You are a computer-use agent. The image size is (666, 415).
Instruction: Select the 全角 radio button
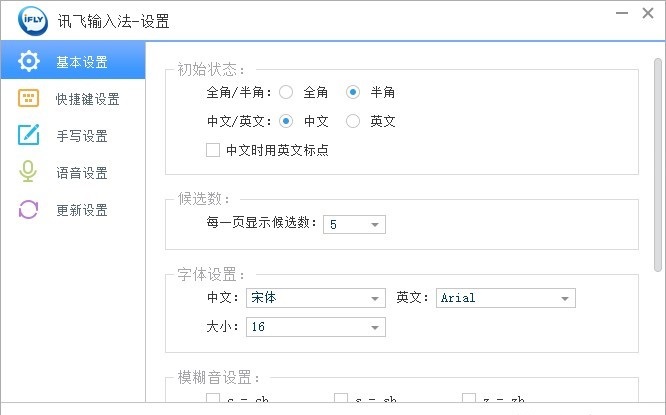pyautogui.click(x=286, y=92)
